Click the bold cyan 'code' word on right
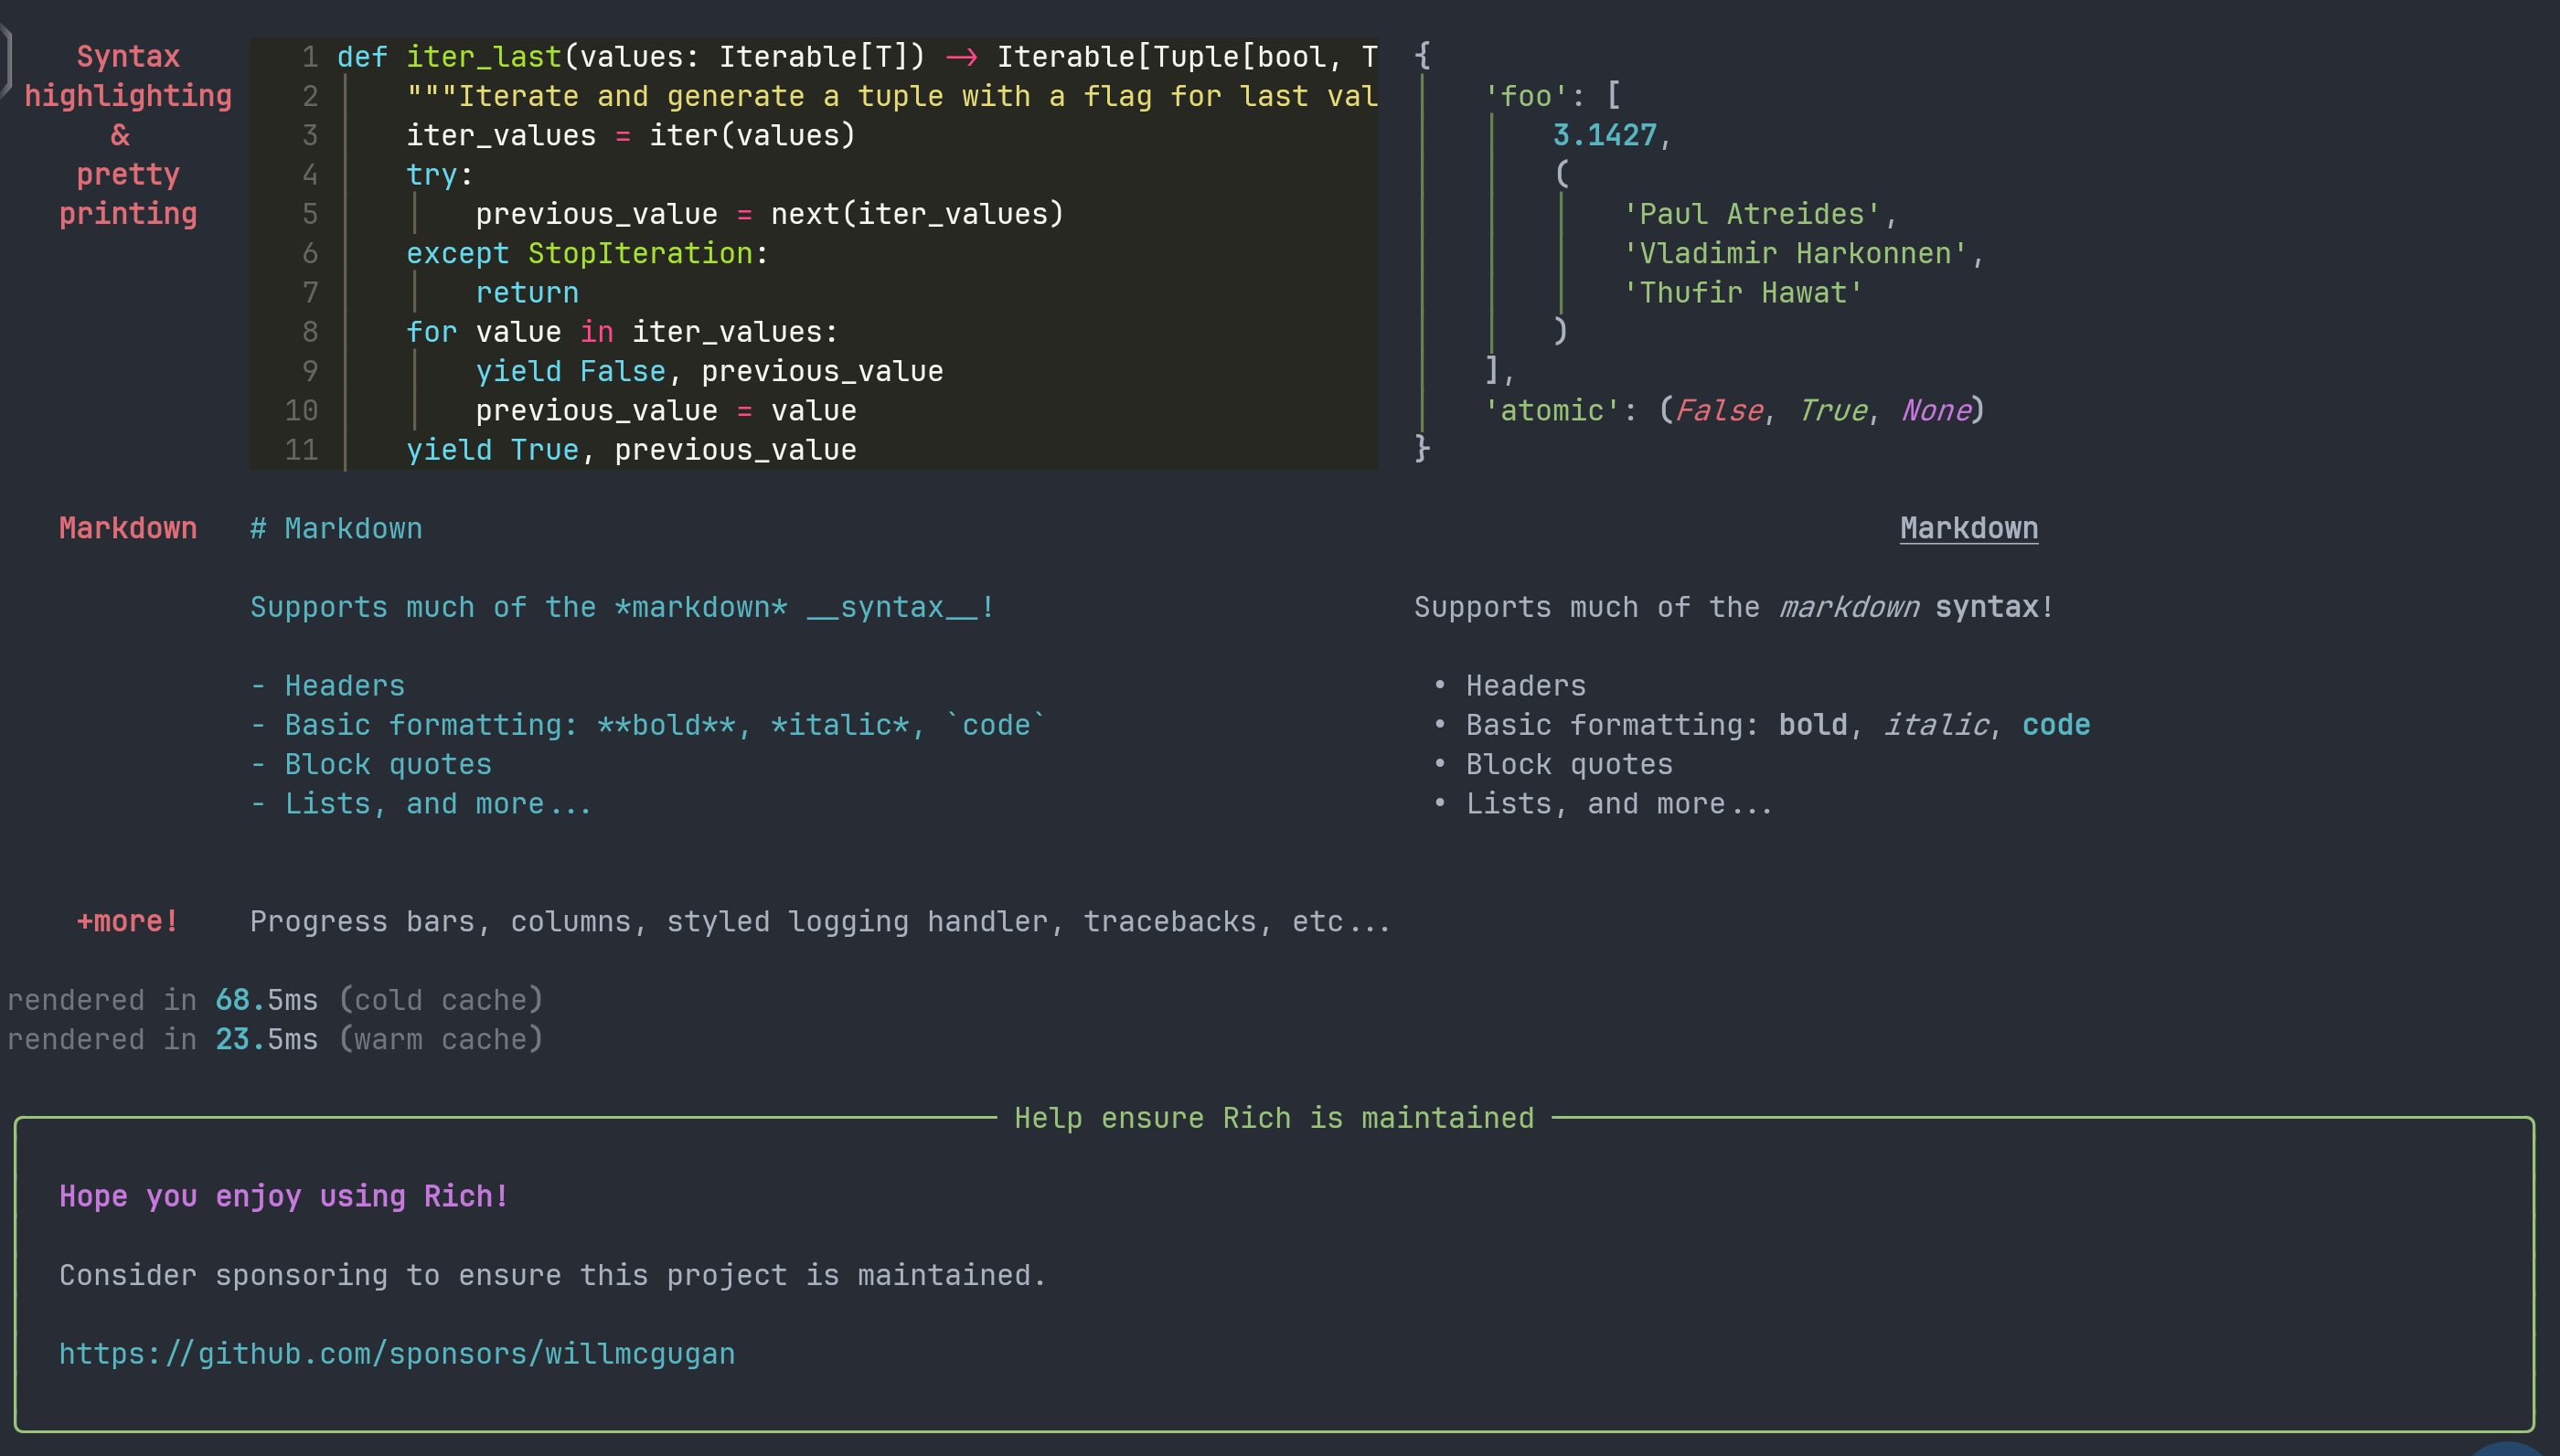 tap(2055, 725)
